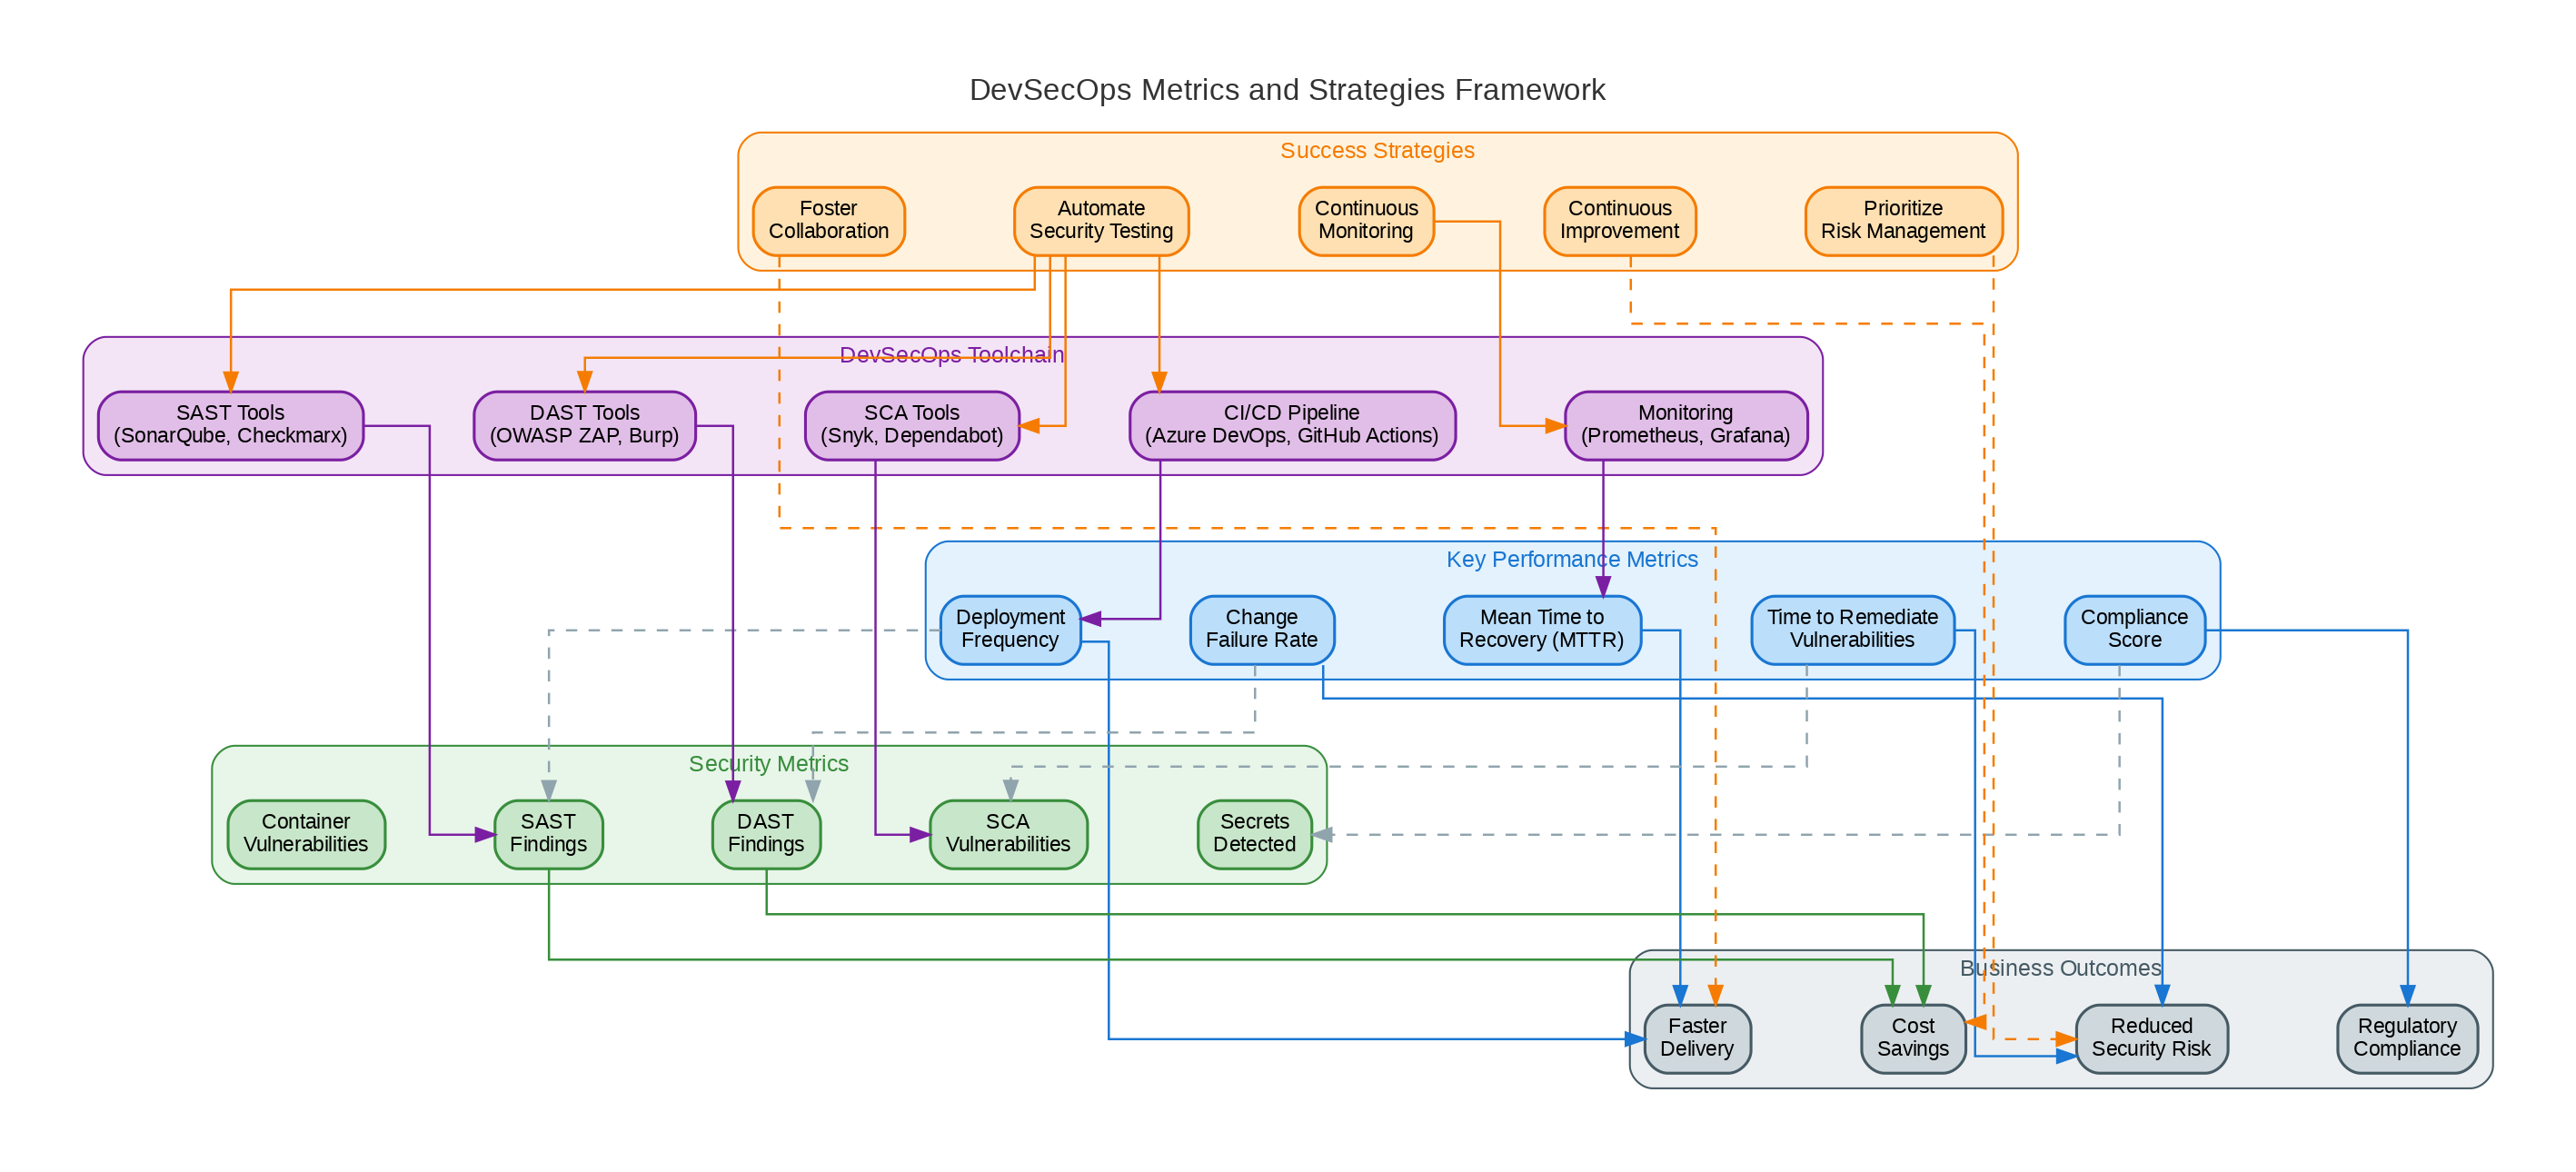Click the Prioritize Risk Management node

1902,220
